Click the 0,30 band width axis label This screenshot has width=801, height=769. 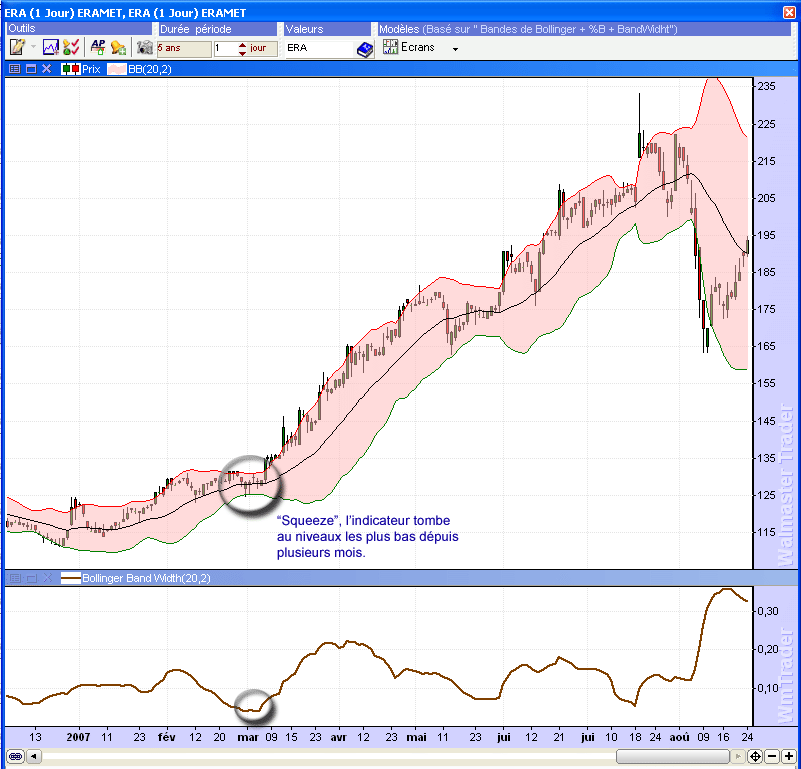pos(767,611)
